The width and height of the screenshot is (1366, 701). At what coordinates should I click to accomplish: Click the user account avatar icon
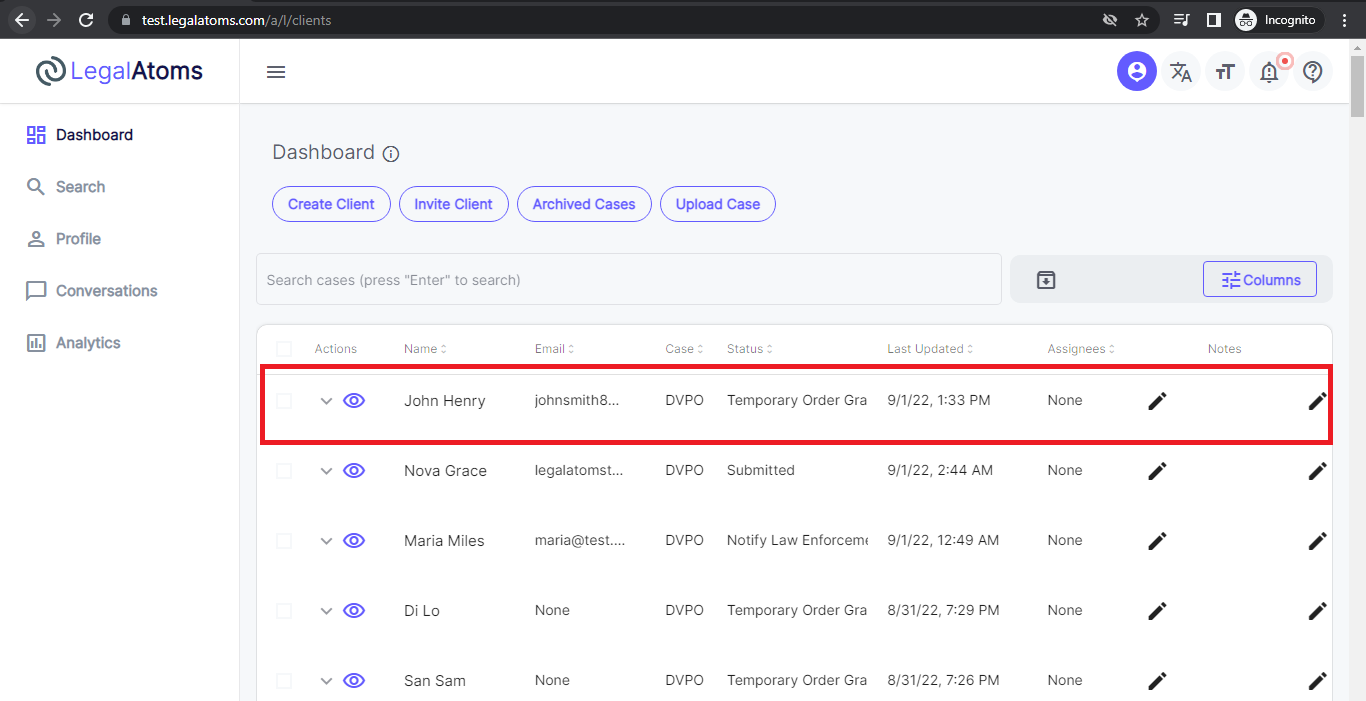click(1136, 72)
